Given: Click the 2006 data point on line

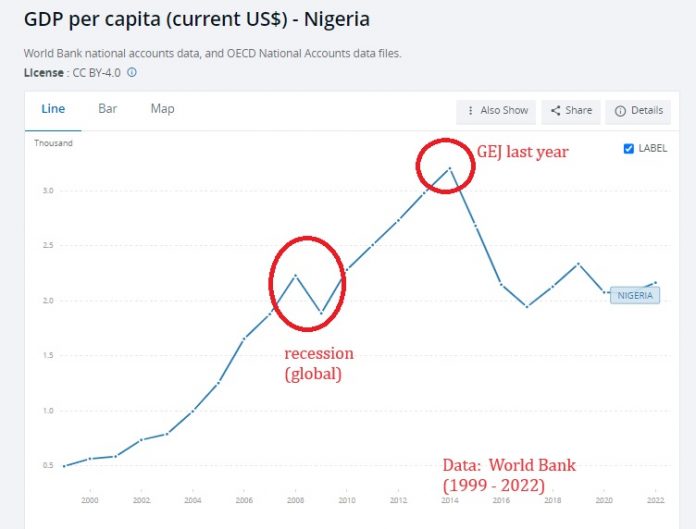Looking at the screenshot, I should click(243, 339).
